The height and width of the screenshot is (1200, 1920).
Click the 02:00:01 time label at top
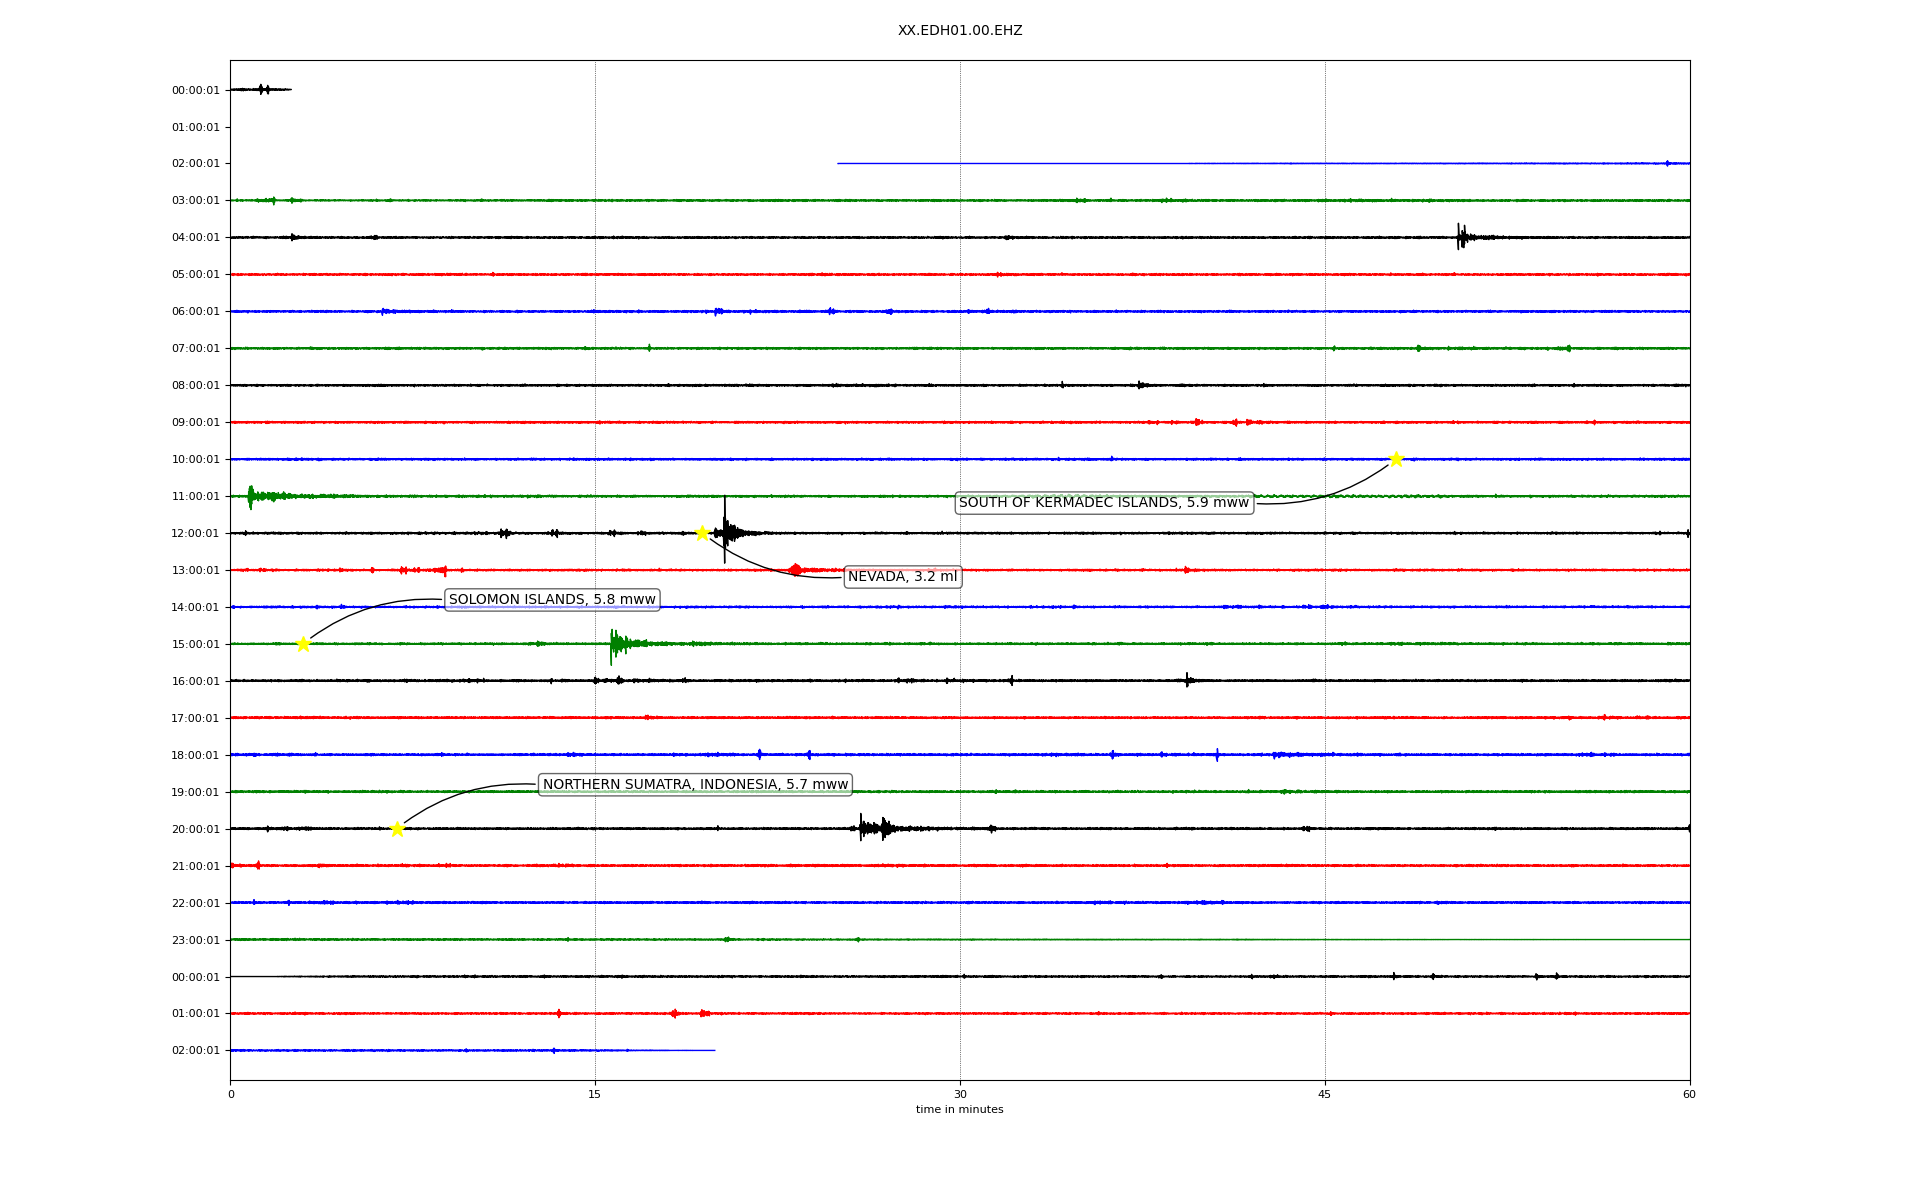(x=196, y=164)
